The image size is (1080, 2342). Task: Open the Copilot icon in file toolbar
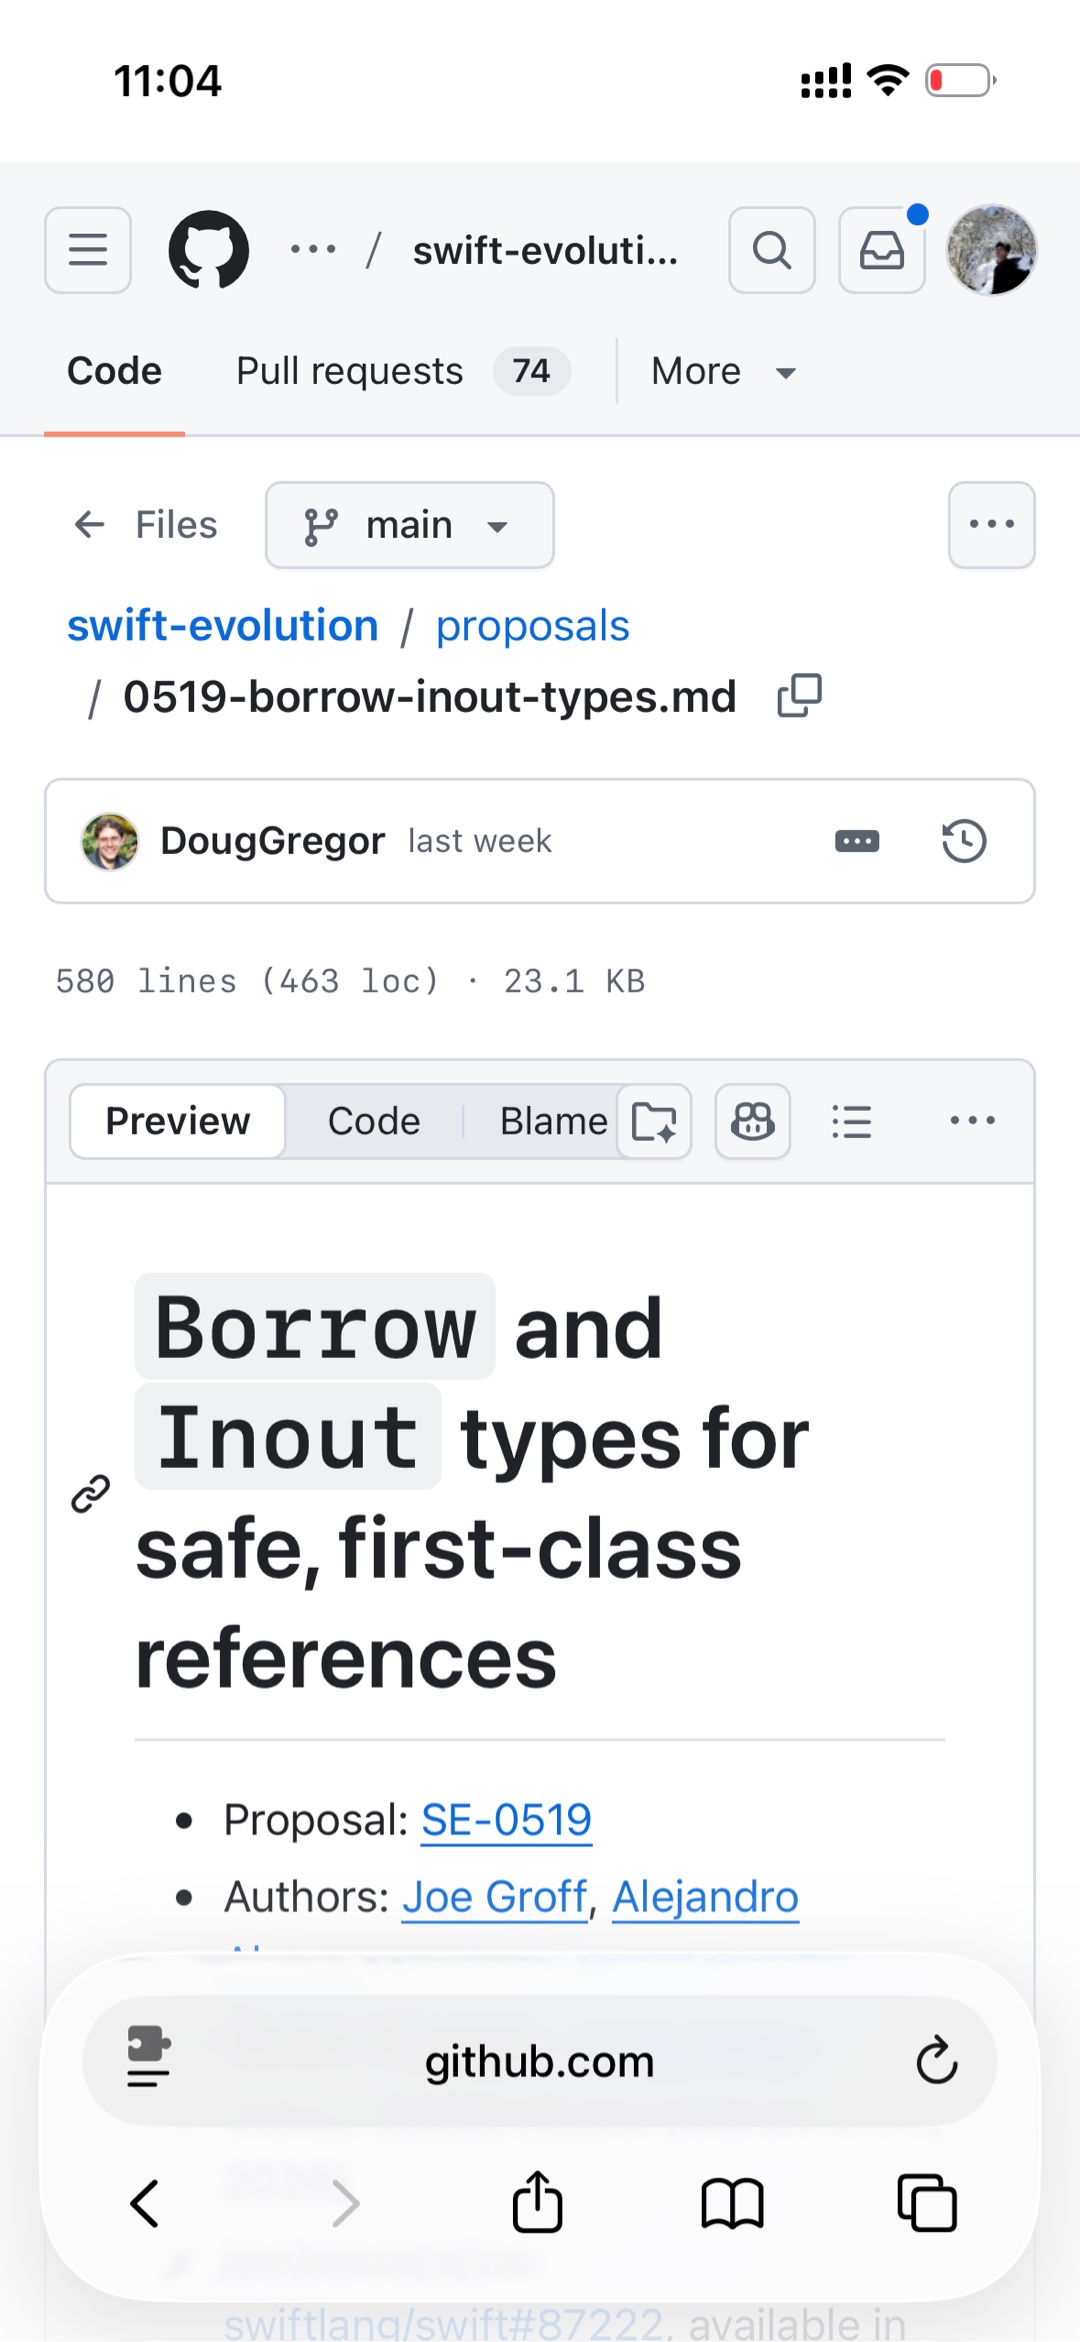click(x=753, y=1121)
